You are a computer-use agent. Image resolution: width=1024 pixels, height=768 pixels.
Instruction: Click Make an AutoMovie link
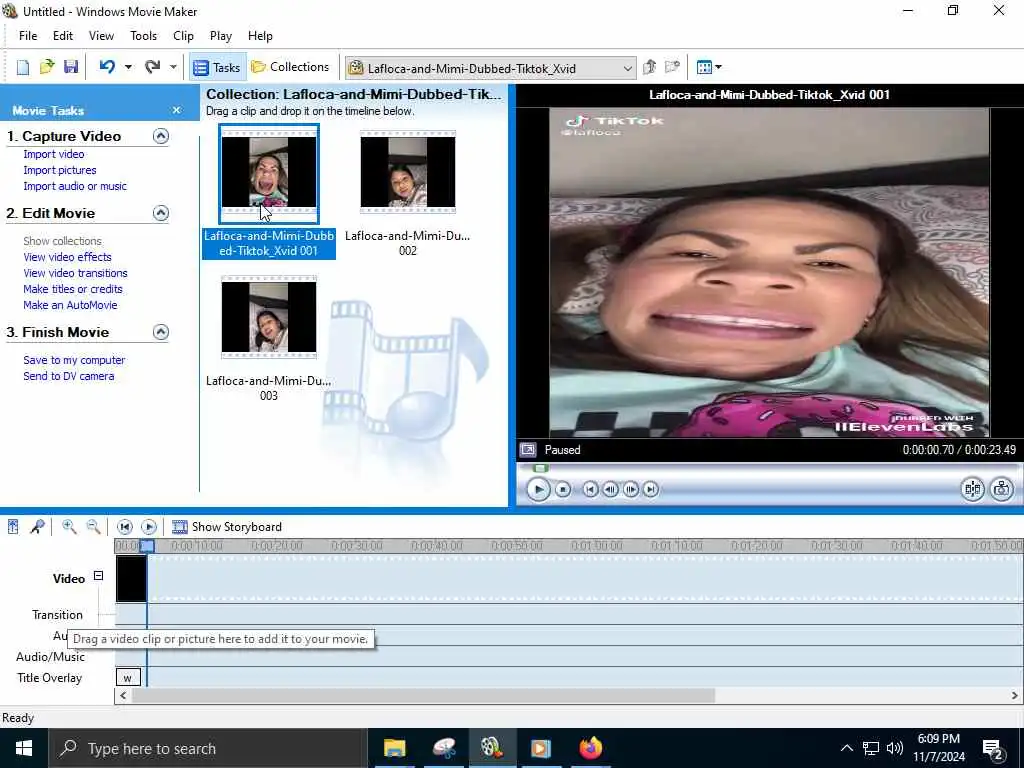(x=71, y=305)
